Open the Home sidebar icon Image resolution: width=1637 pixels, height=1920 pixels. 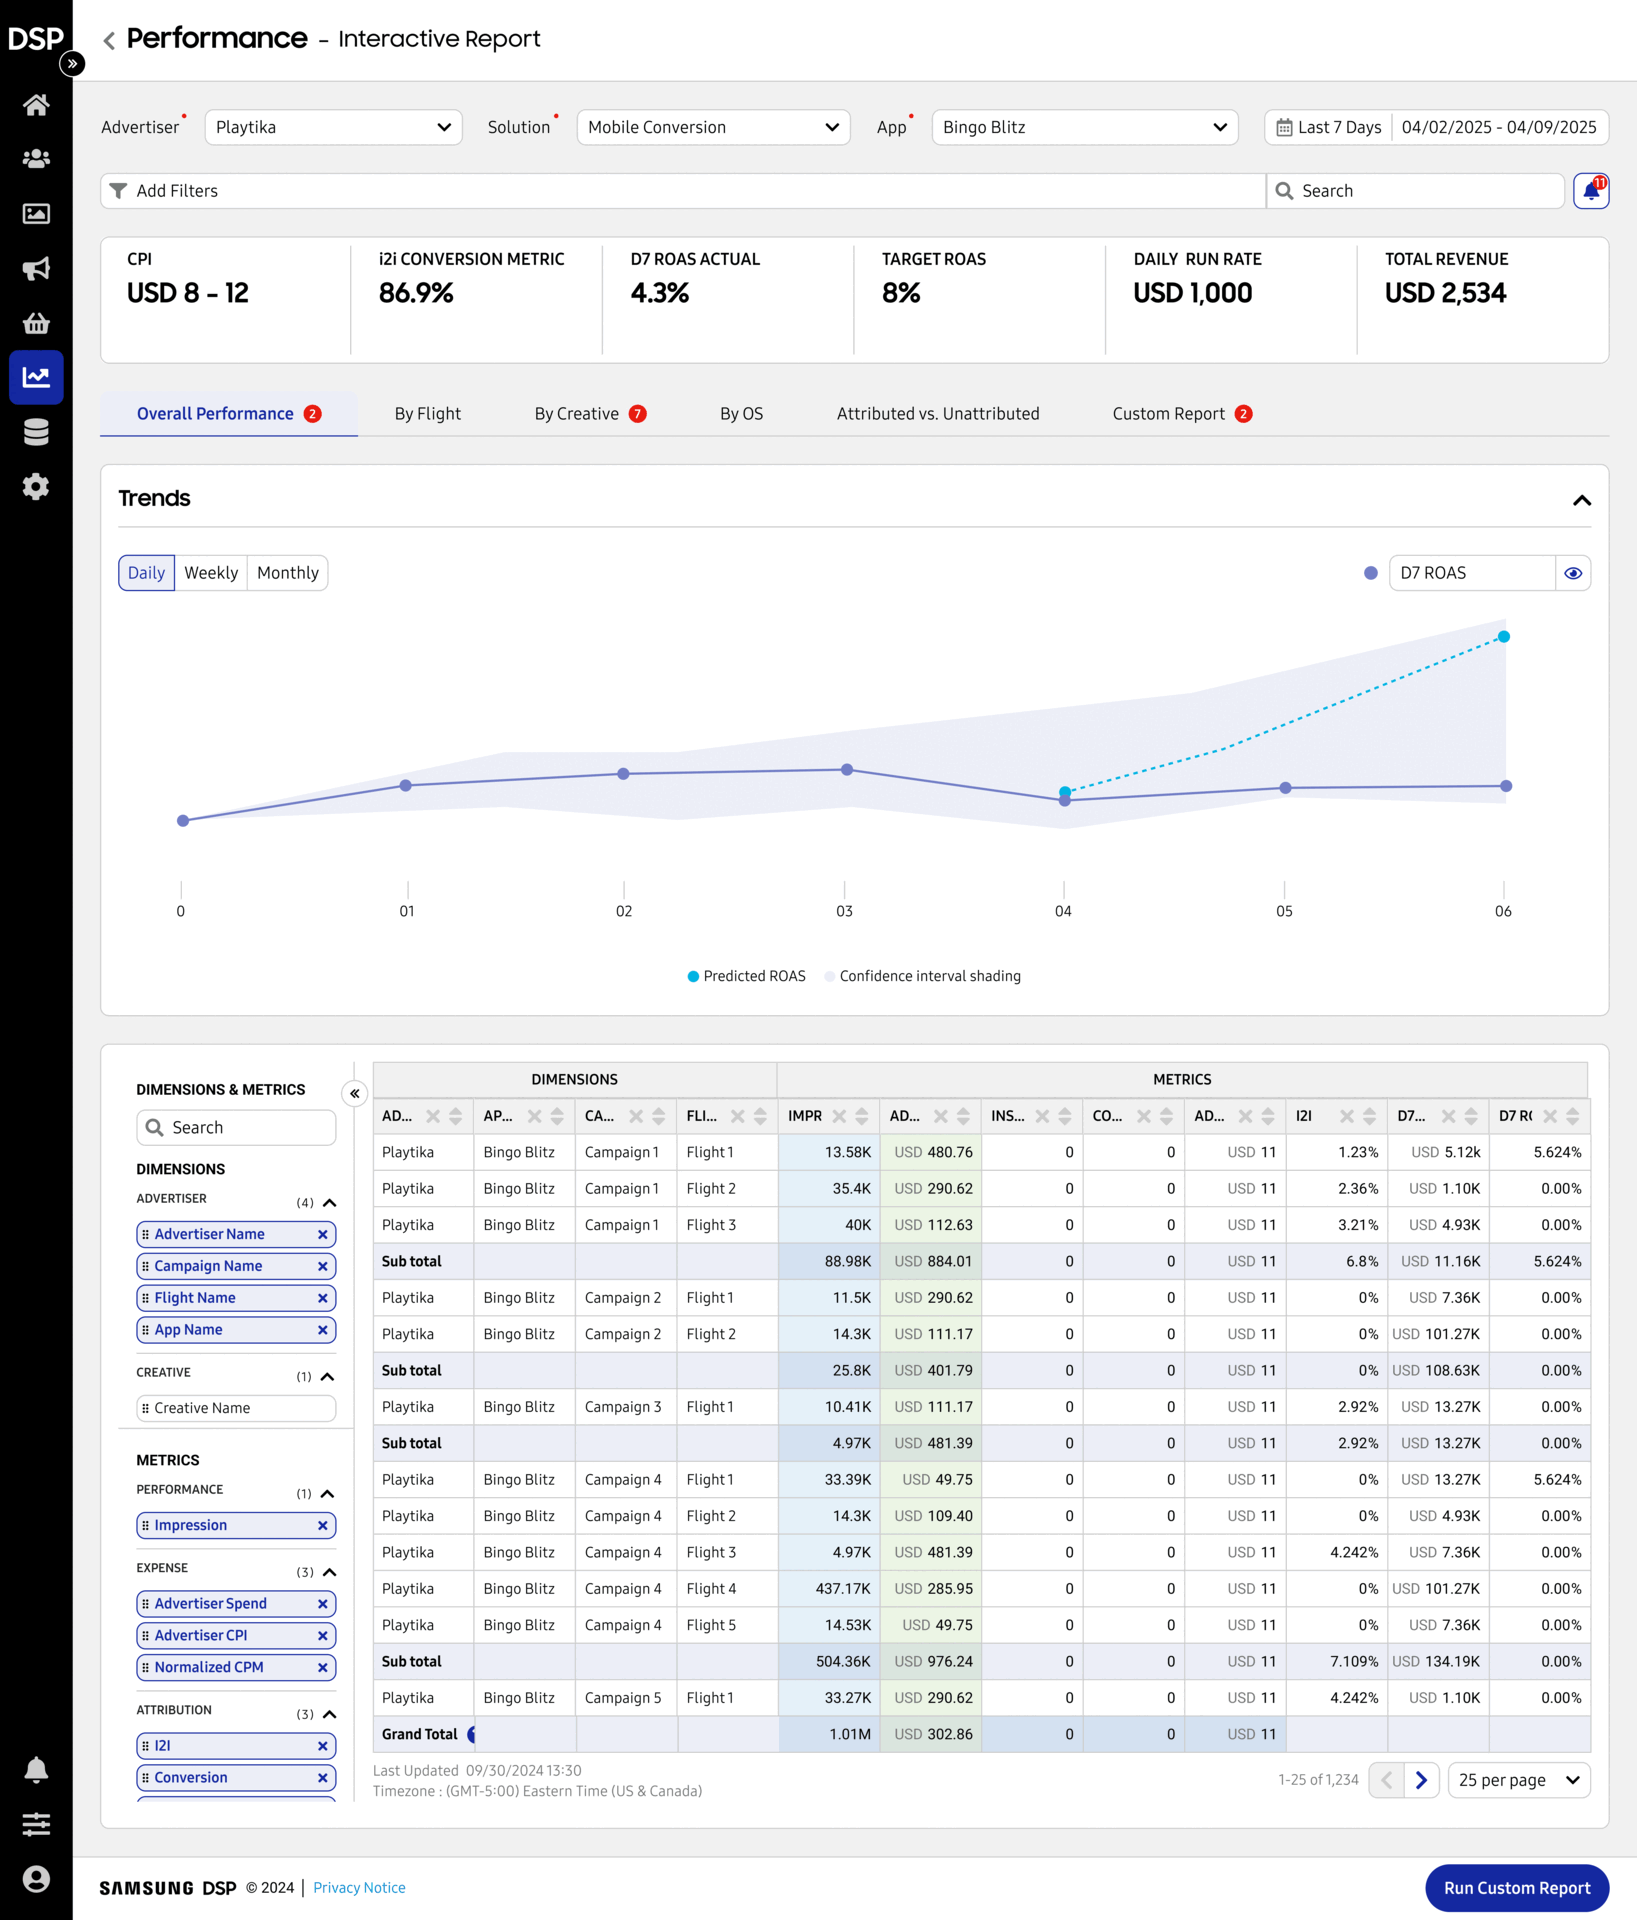coord(36,105)
